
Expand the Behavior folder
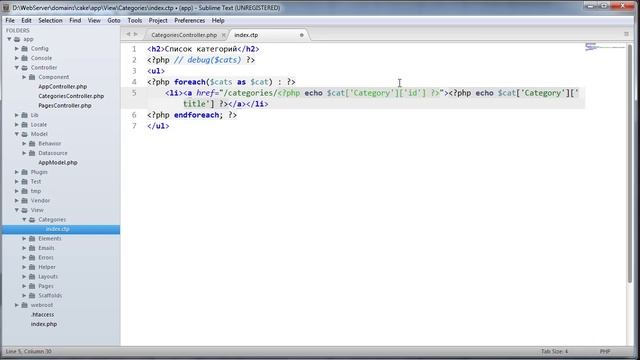pos(24,144)
